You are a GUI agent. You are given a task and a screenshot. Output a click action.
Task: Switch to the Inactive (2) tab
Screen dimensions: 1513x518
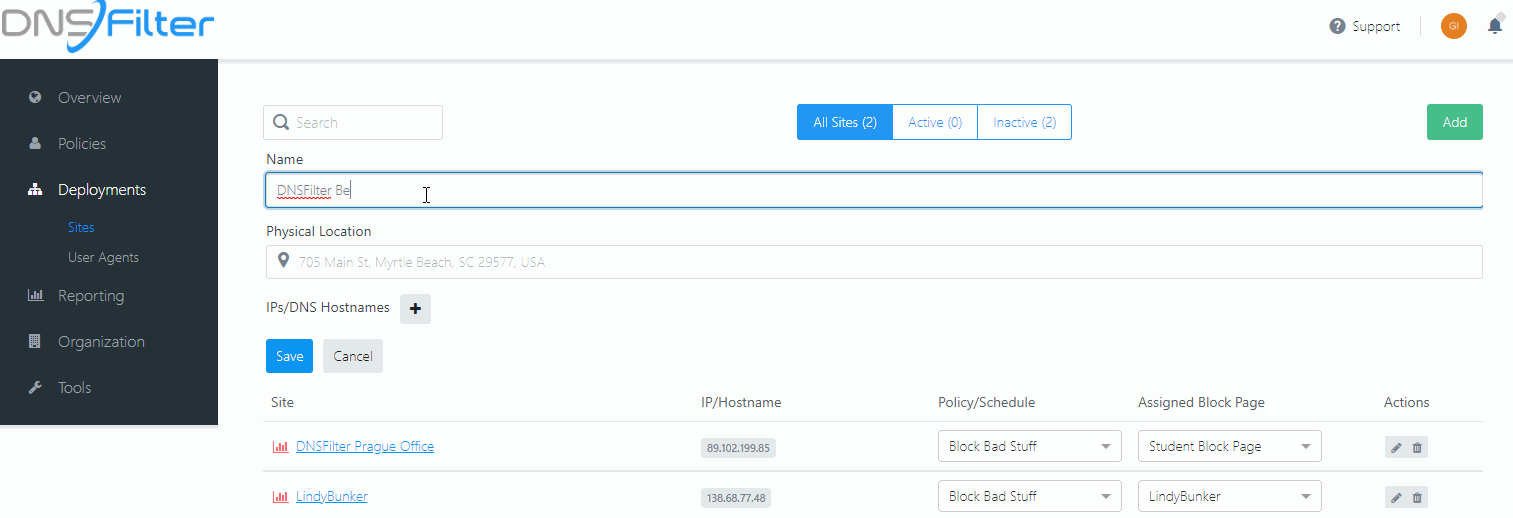[x=1024, y=122]
